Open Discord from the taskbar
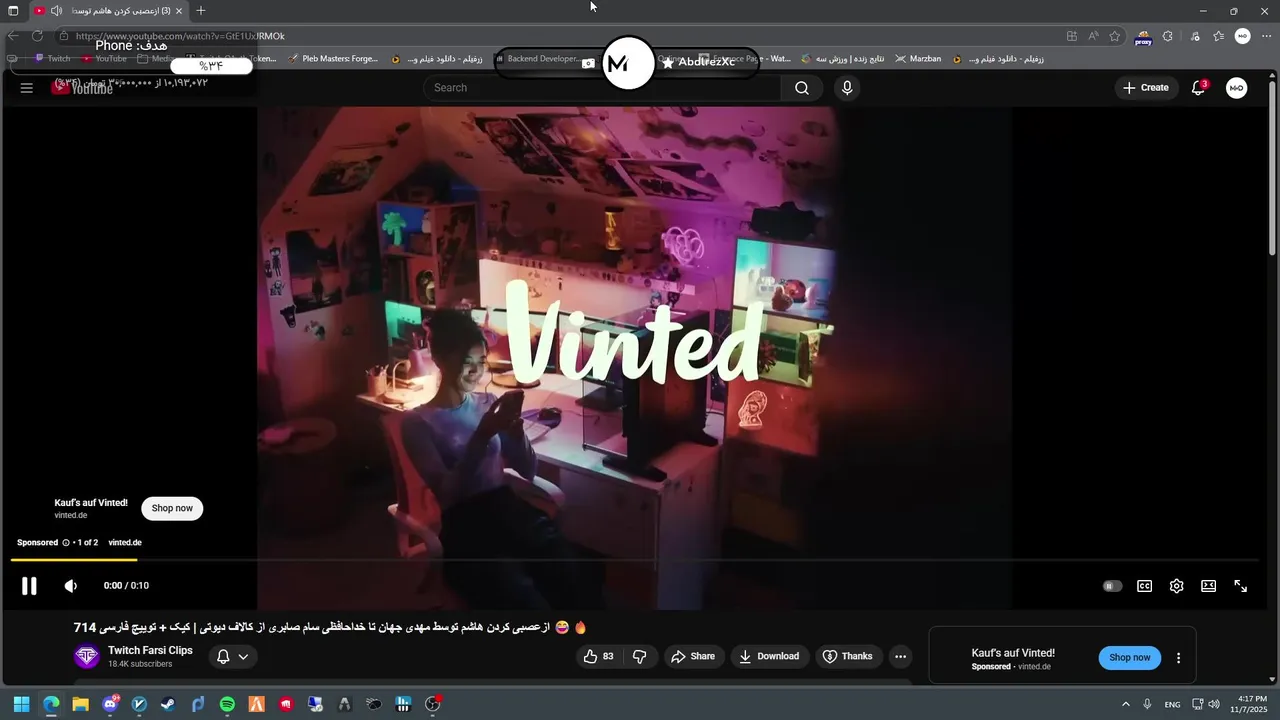Image resolution: width=1280 pixels, height=720 pixels. tap(110, 704)
